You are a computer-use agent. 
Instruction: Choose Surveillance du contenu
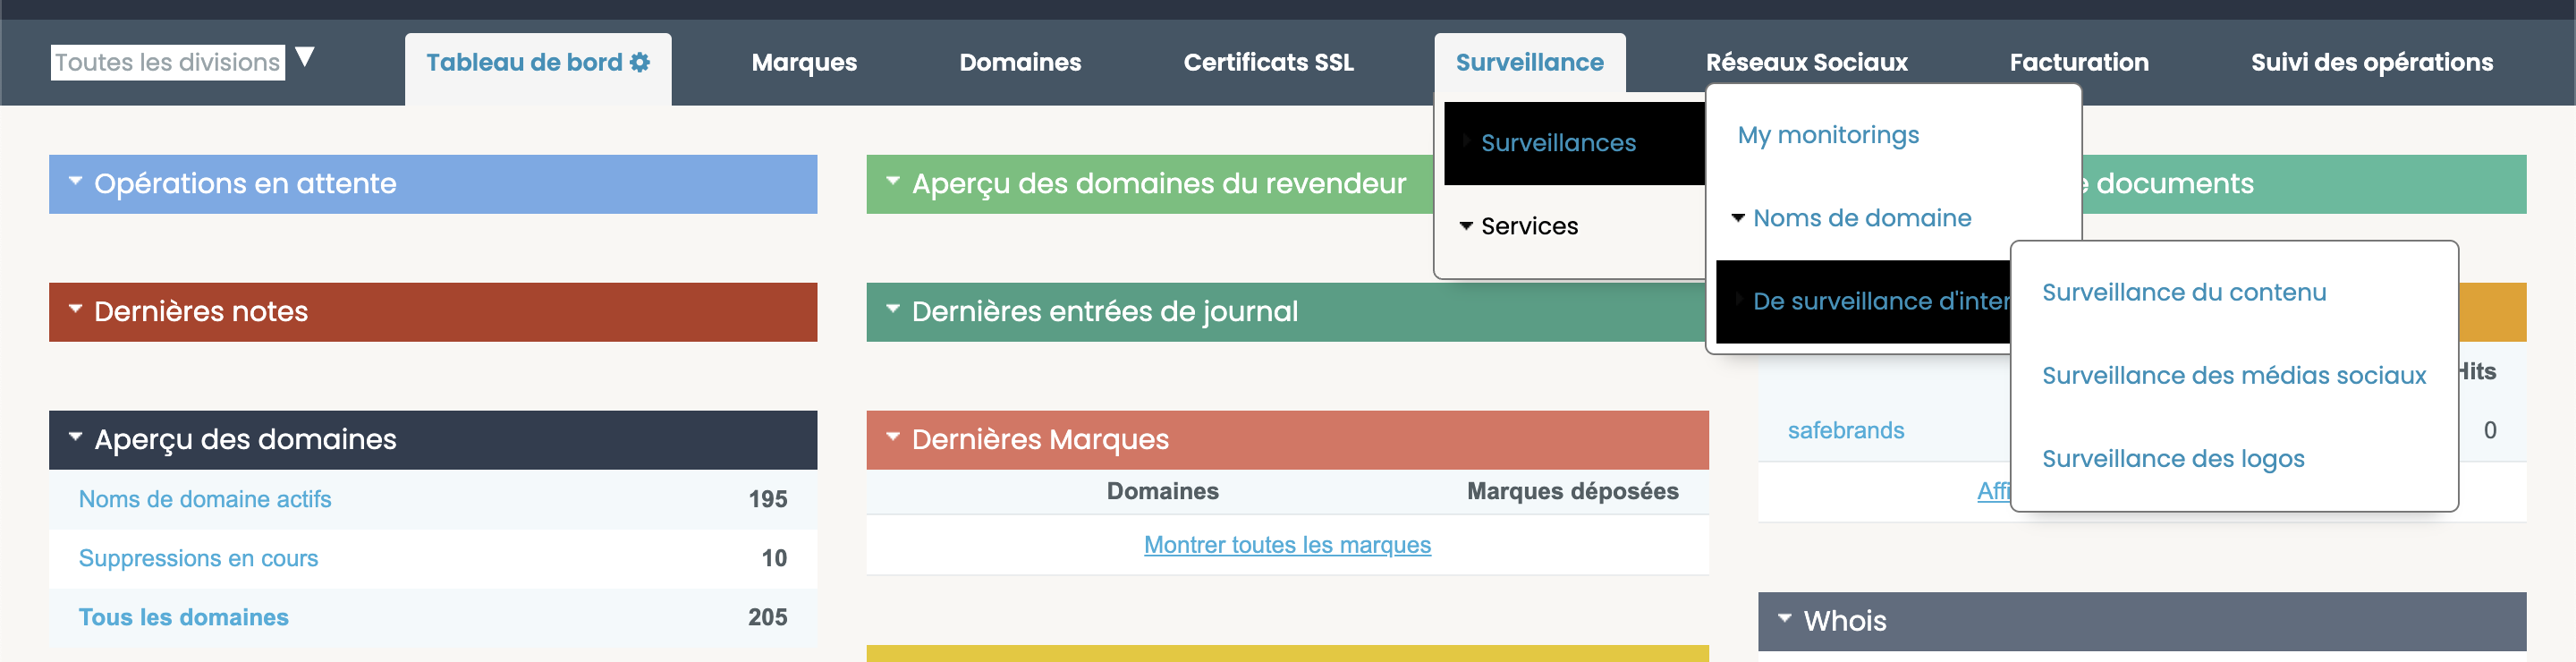2184,292
